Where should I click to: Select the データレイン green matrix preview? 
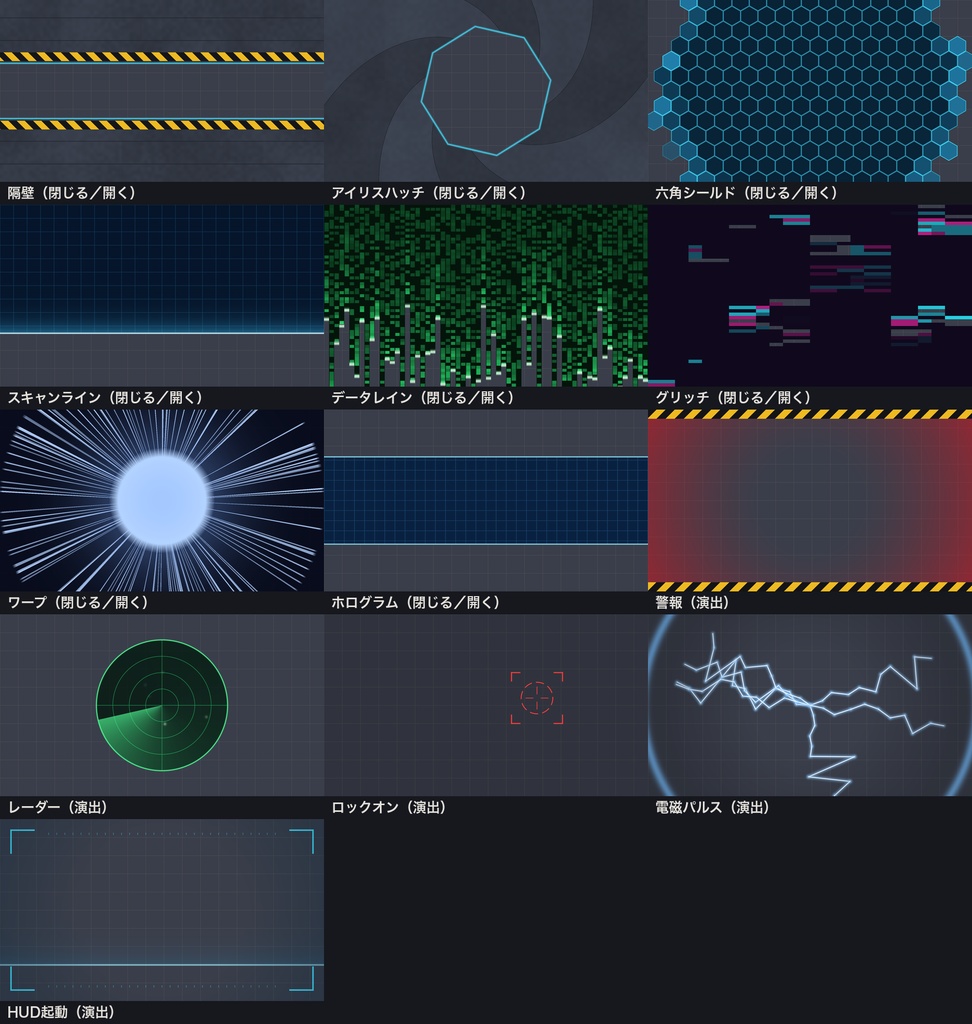pos(486,296)
